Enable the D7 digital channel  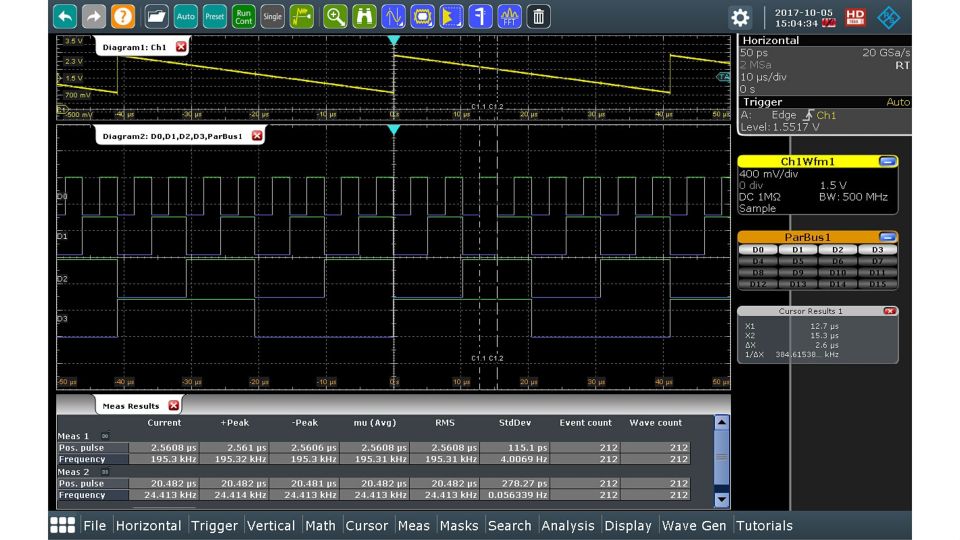(877, 261)
